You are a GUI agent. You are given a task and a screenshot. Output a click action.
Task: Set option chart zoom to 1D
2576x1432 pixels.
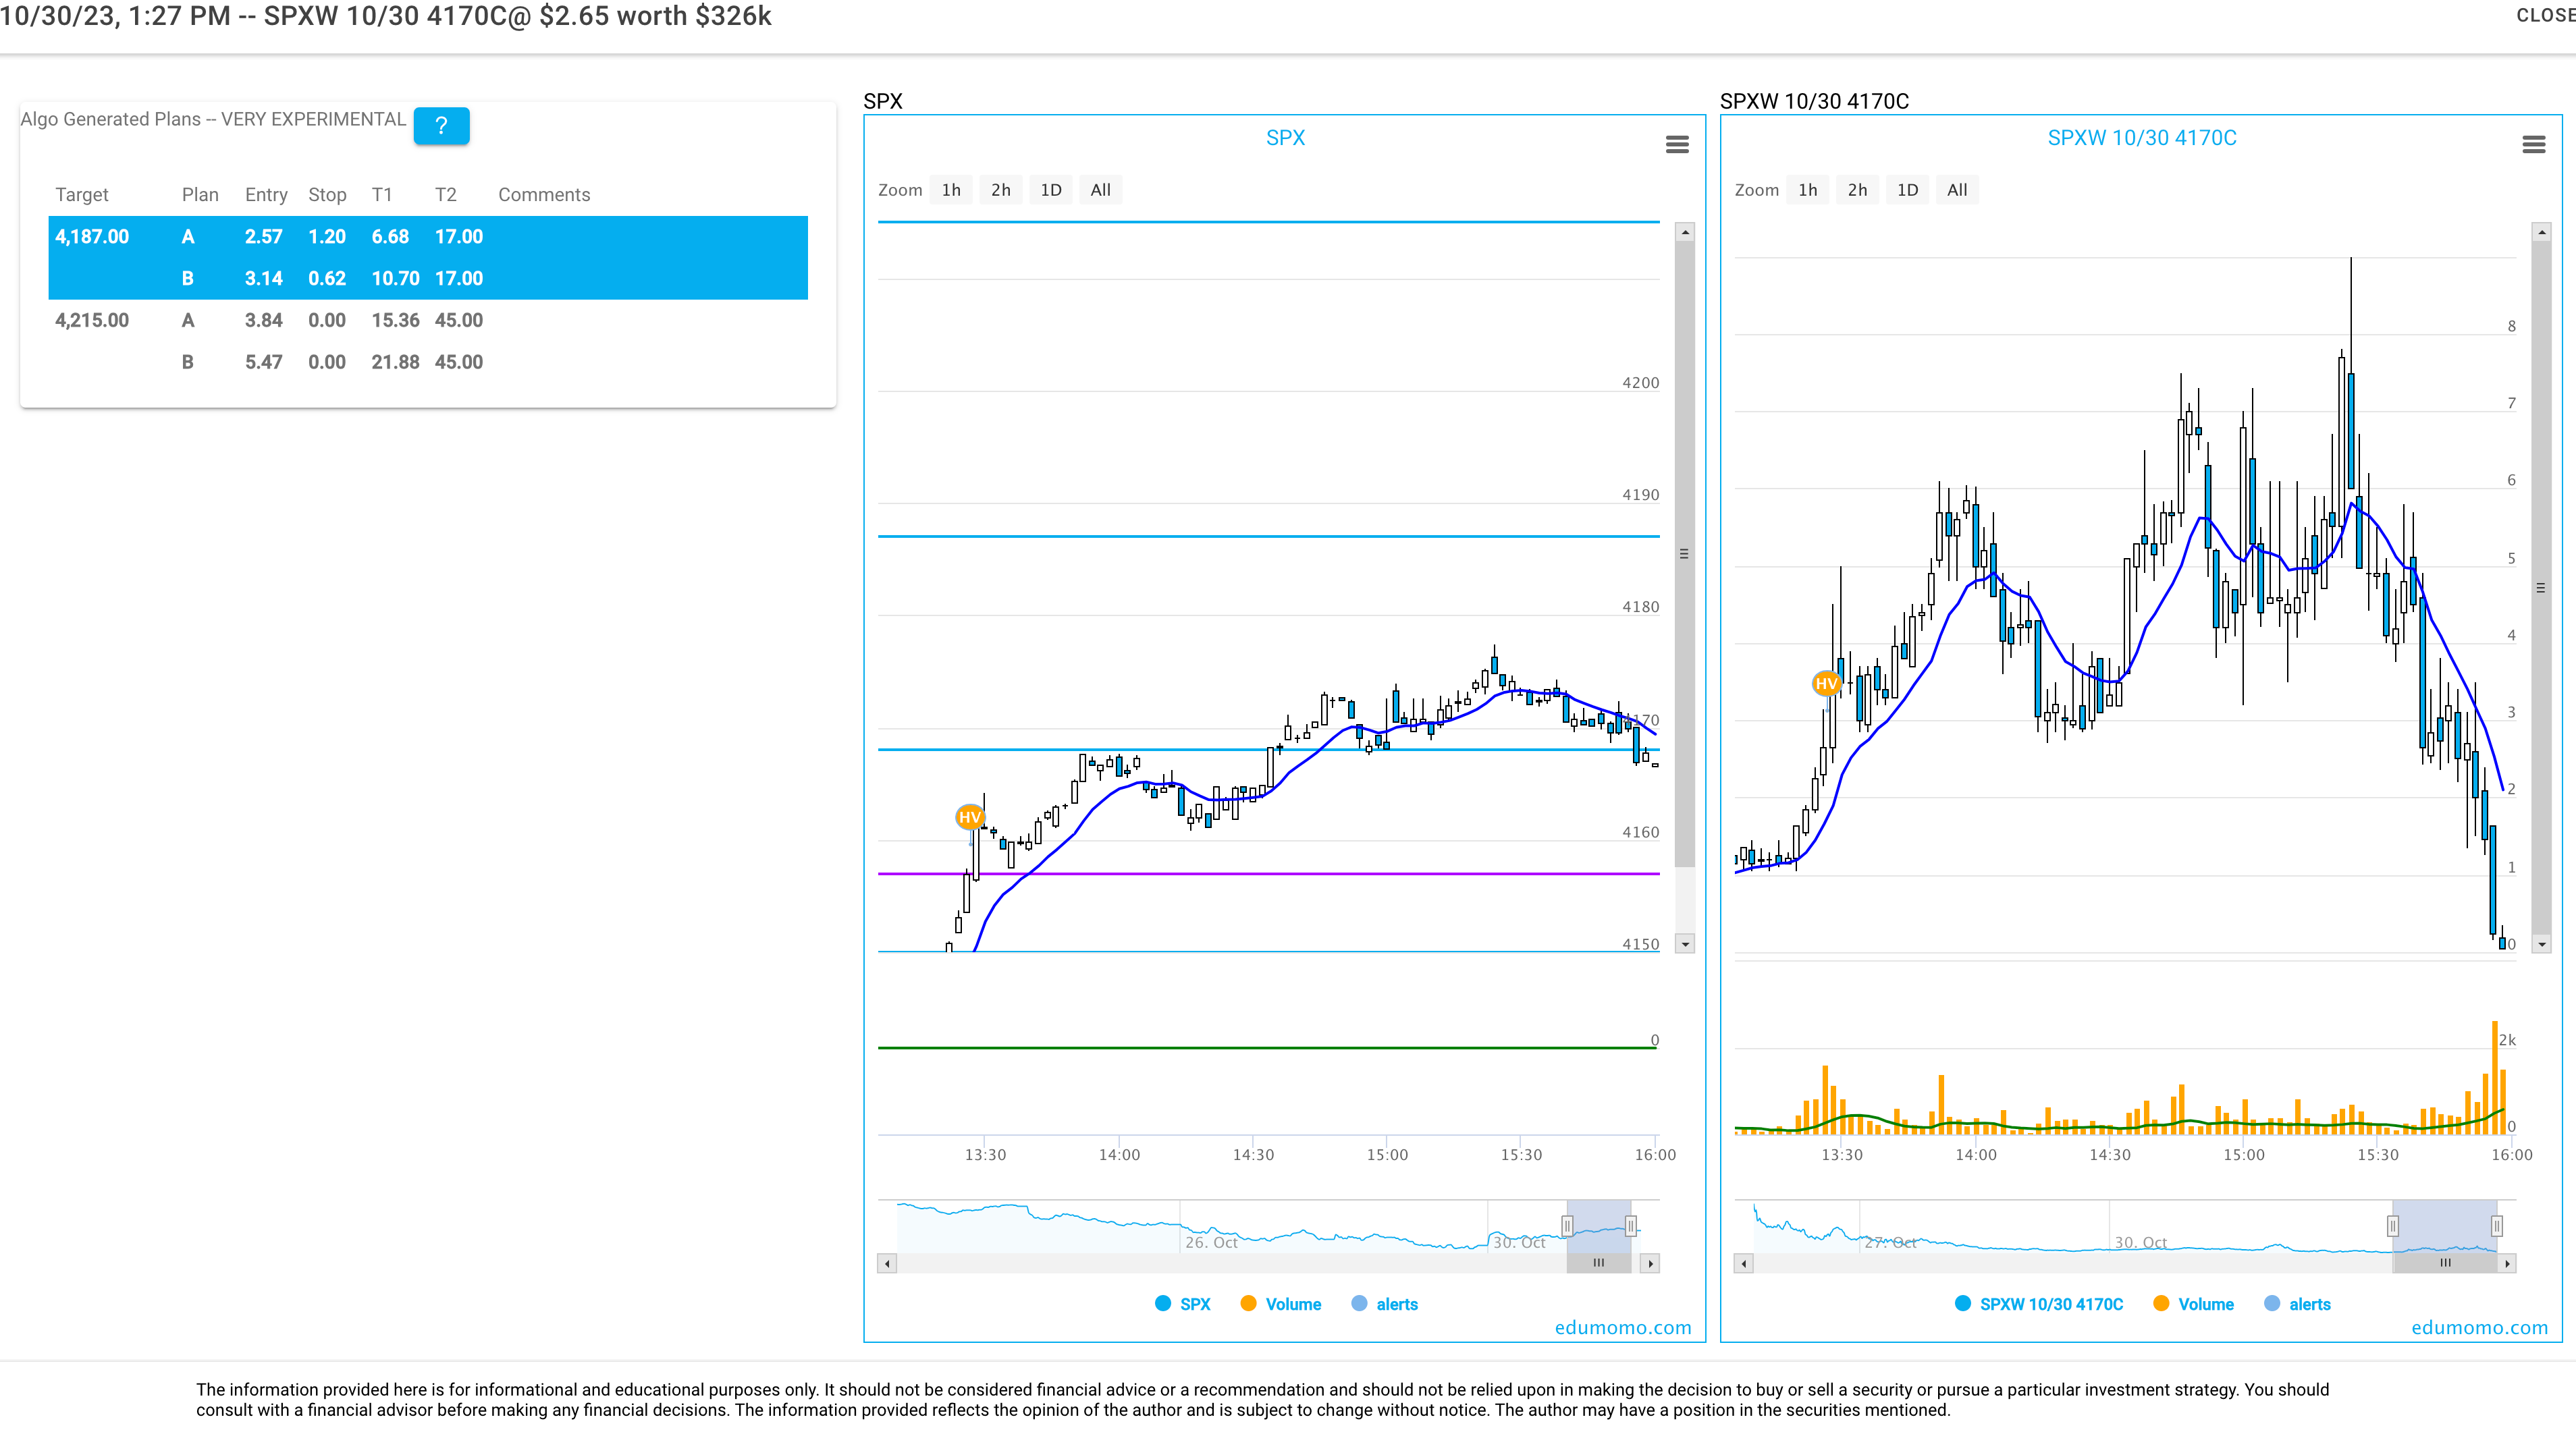coord(1907,190)
